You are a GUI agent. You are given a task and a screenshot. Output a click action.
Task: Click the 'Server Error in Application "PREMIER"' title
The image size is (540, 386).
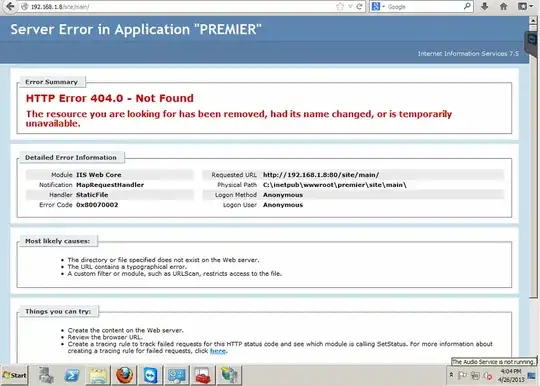136,29
